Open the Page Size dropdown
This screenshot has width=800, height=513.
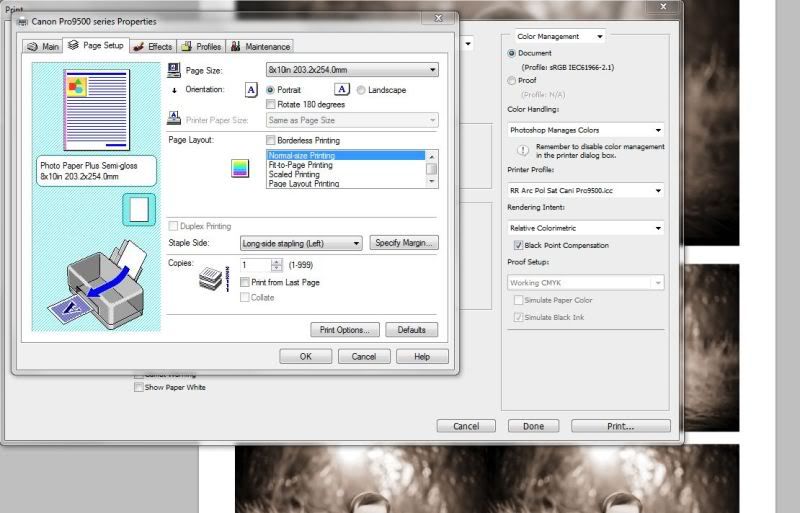point(351,70)
